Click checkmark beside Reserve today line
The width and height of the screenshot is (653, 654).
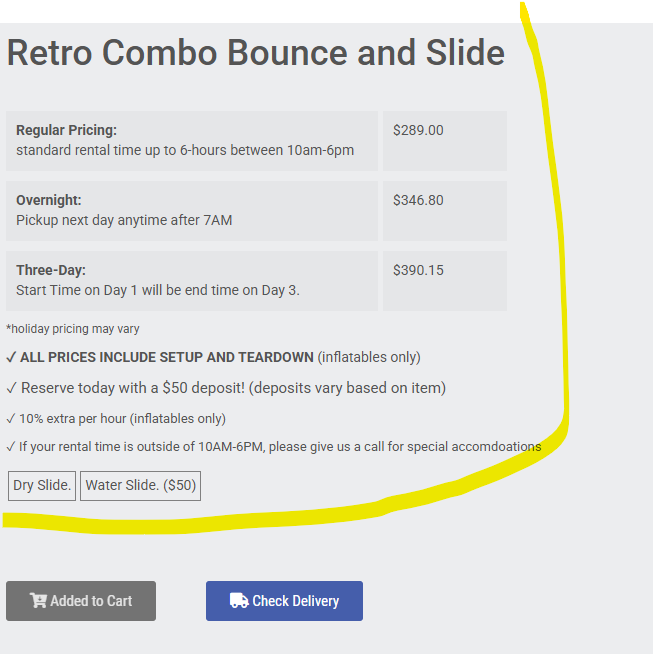(x=11, y=388)
